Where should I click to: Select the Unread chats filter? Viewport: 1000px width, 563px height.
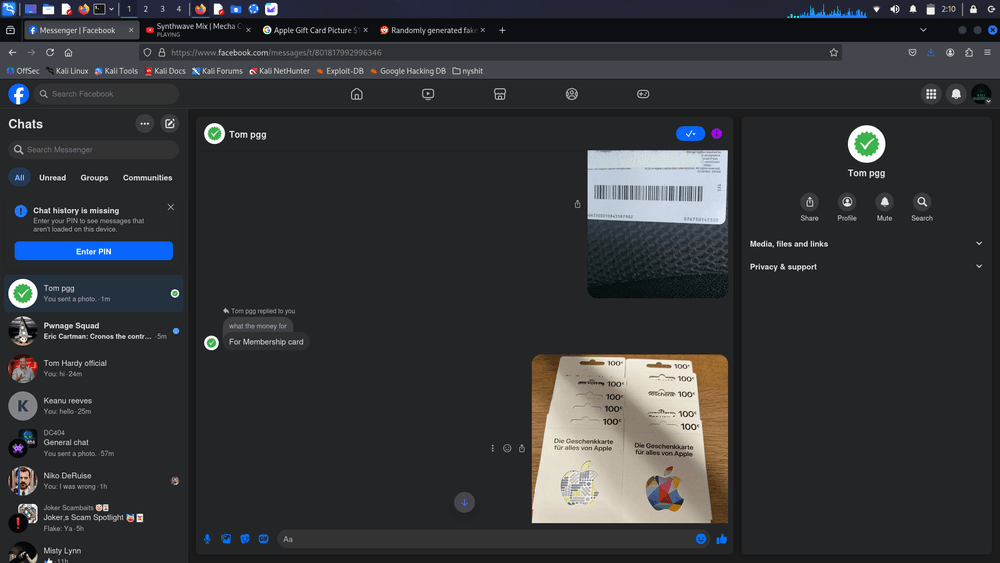[x=52, y=177]
